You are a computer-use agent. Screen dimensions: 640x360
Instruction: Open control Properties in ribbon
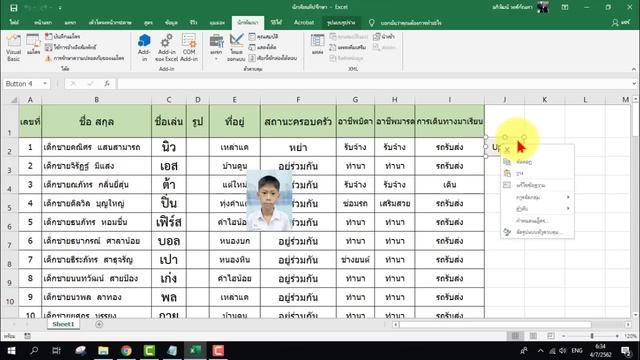263,37
